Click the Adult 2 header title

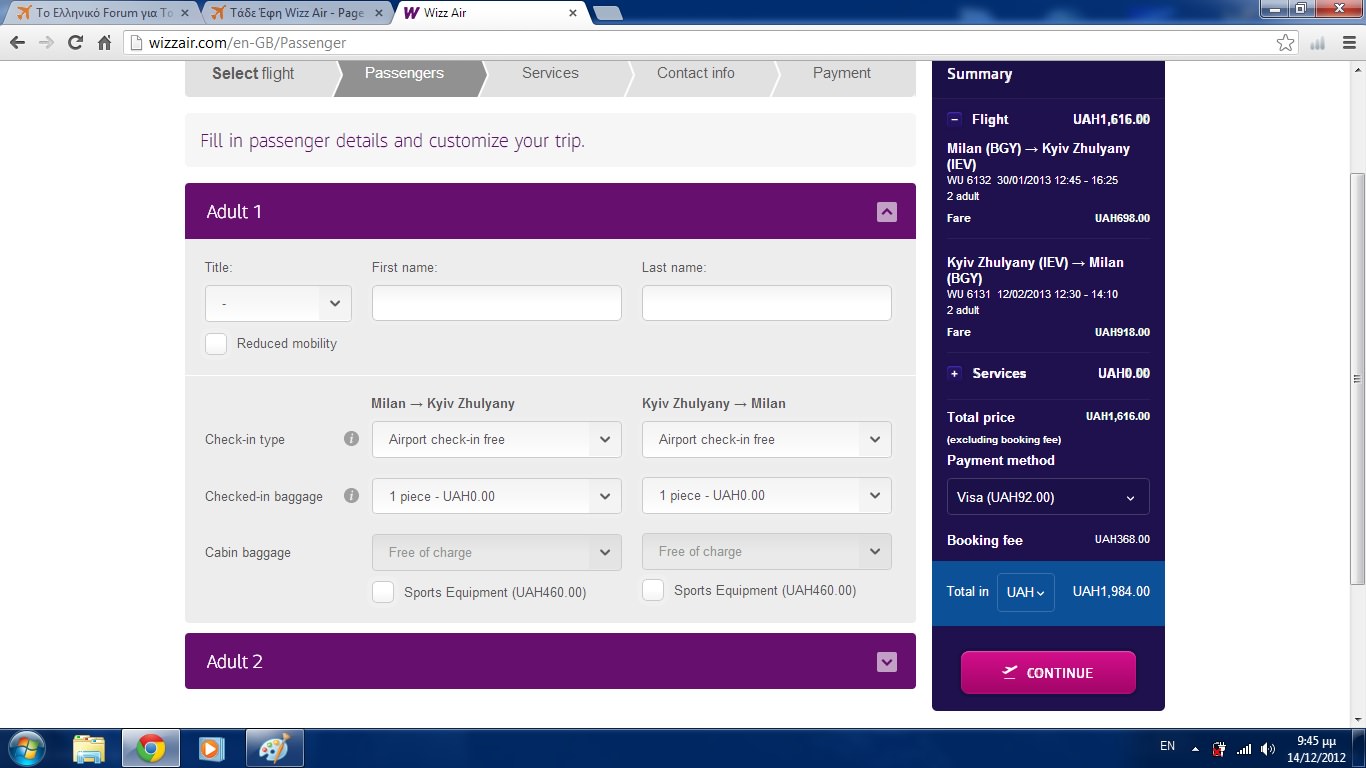(x=234, y=662)
